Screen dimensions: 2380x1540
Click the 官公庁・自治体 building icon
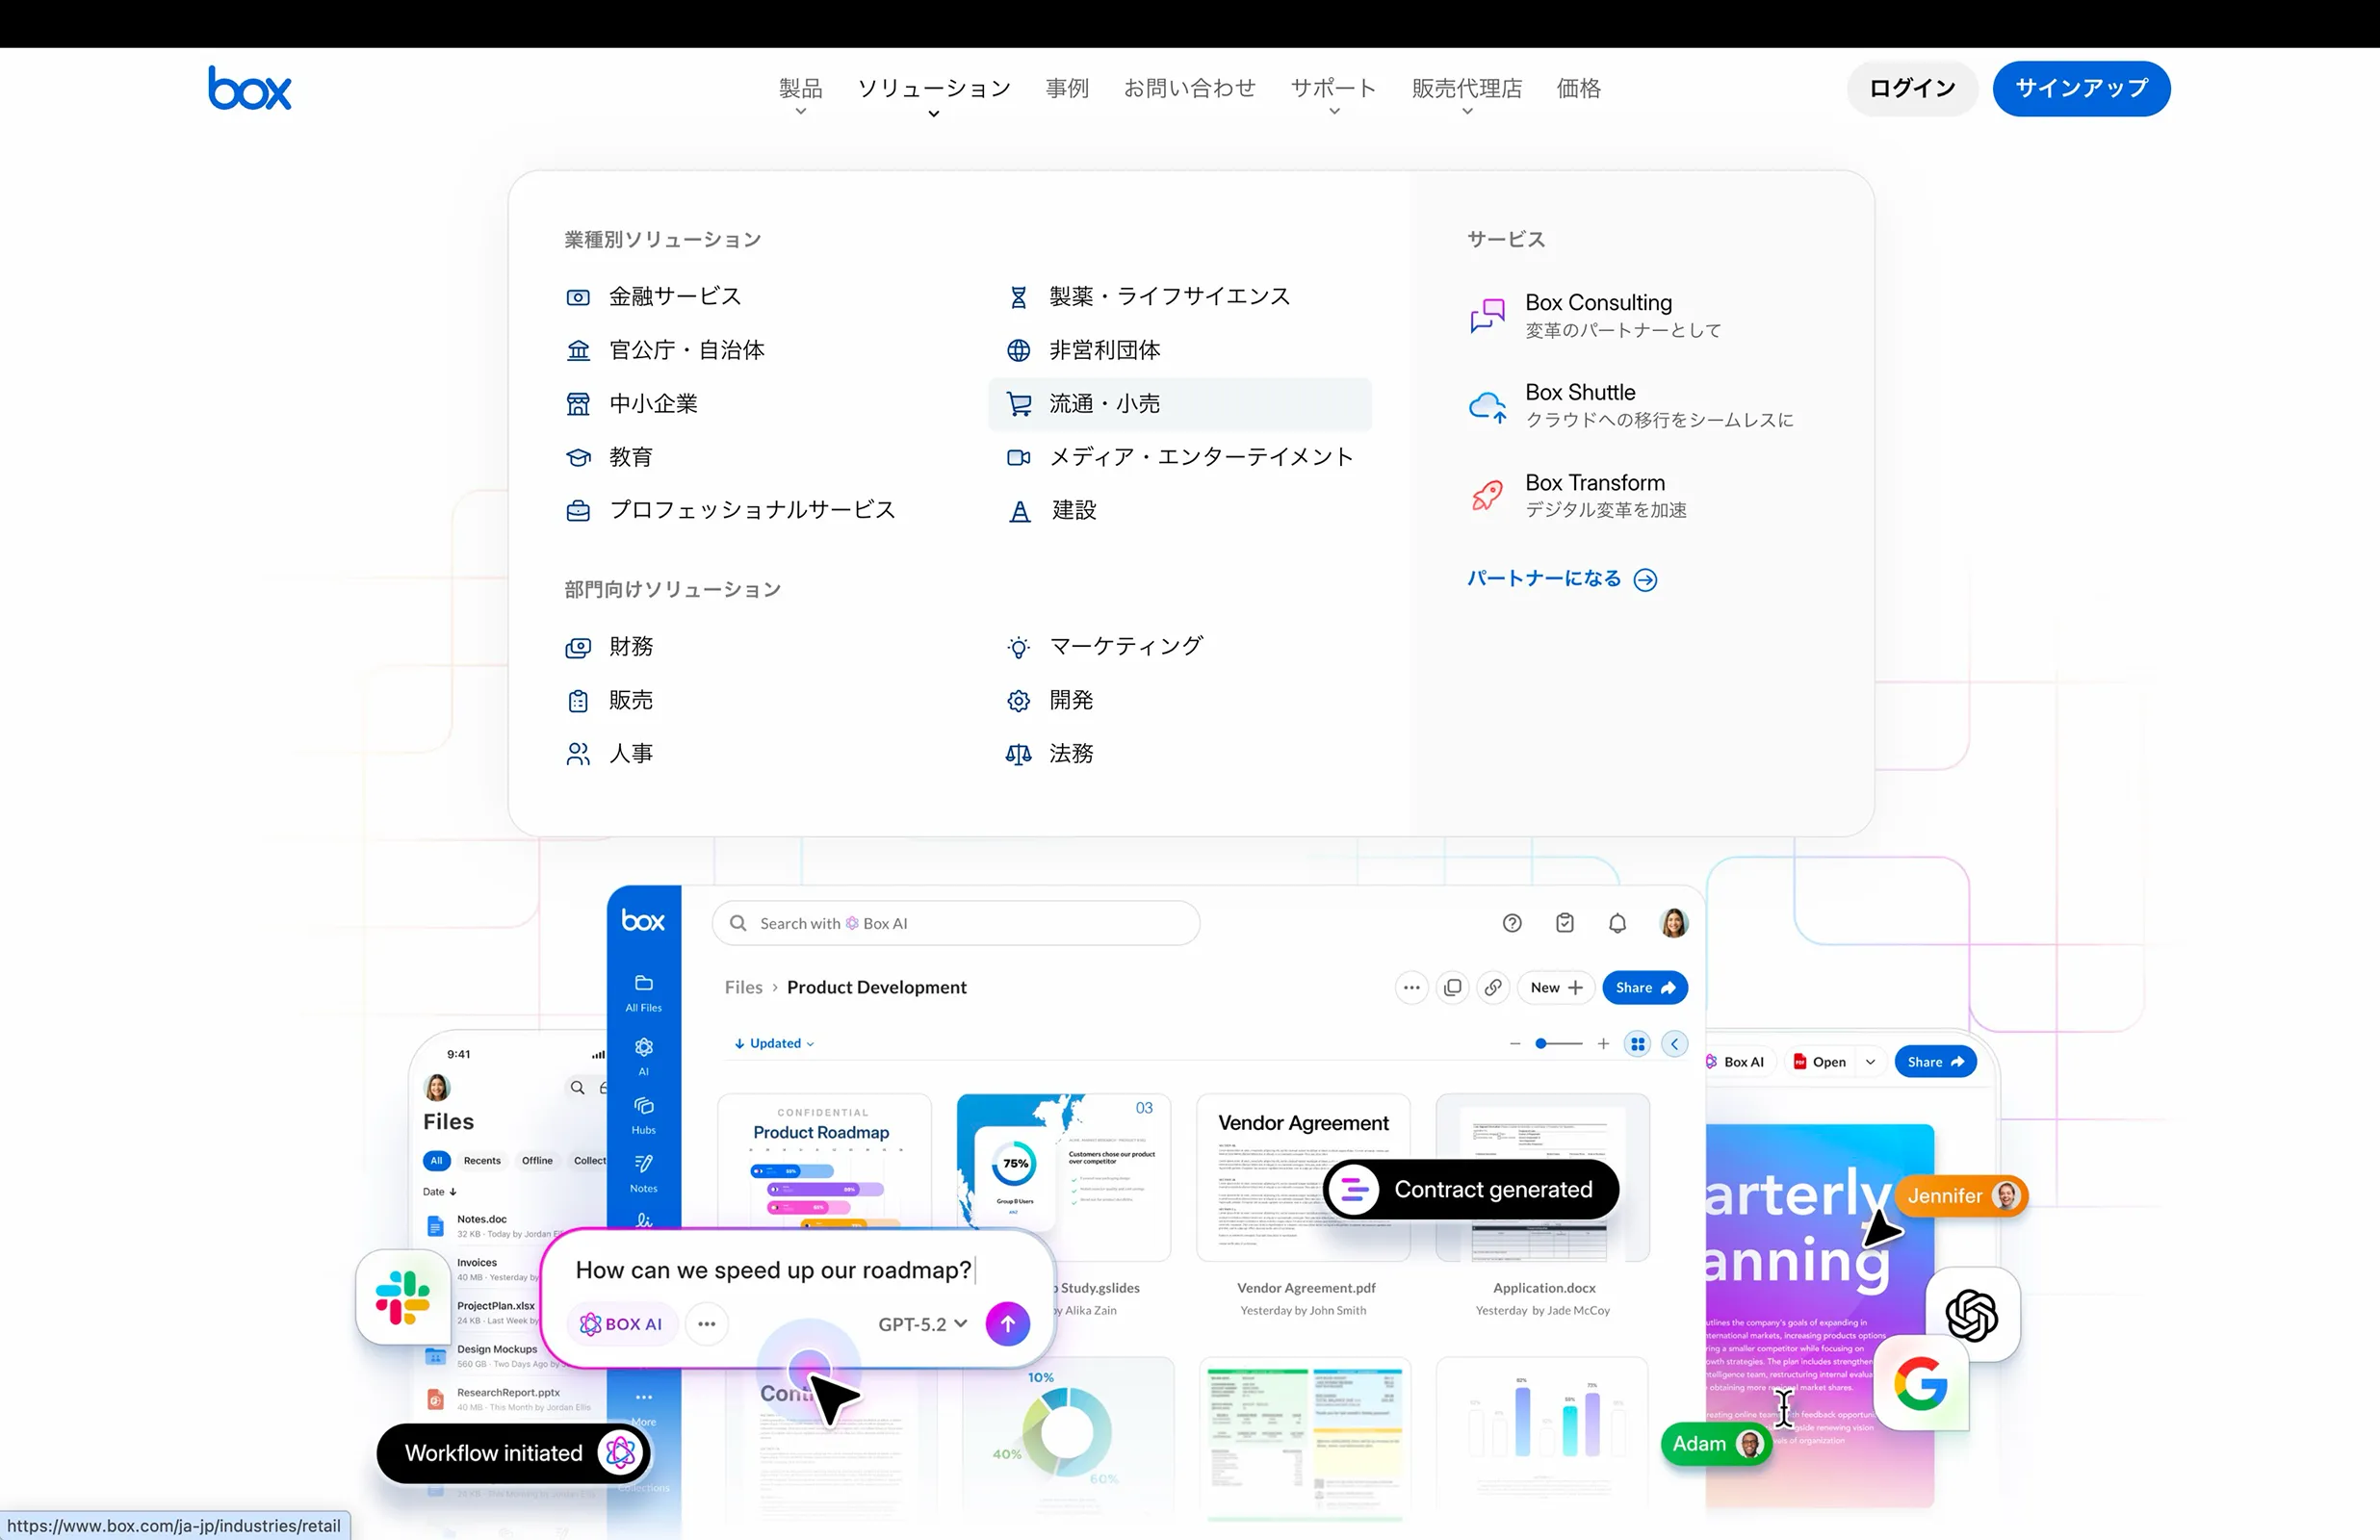[578, 350]
